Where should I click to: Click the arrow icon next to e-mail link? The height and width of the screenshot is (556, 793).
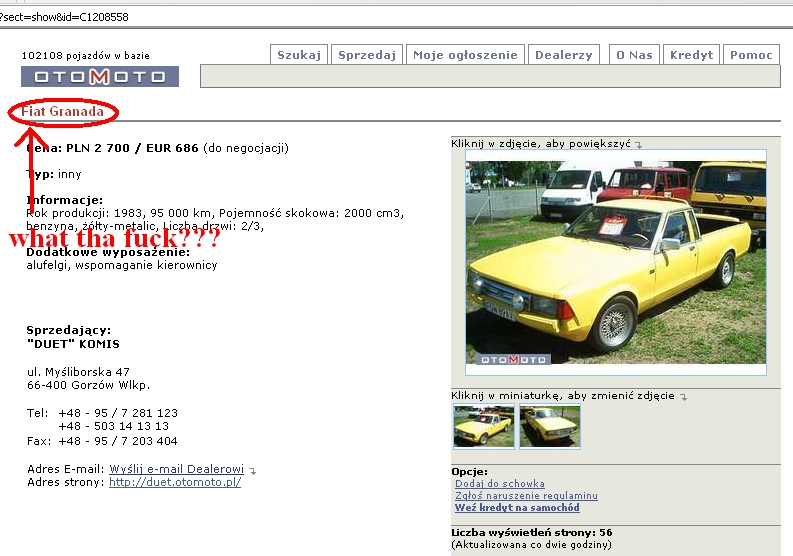click(x=252, y=471)
